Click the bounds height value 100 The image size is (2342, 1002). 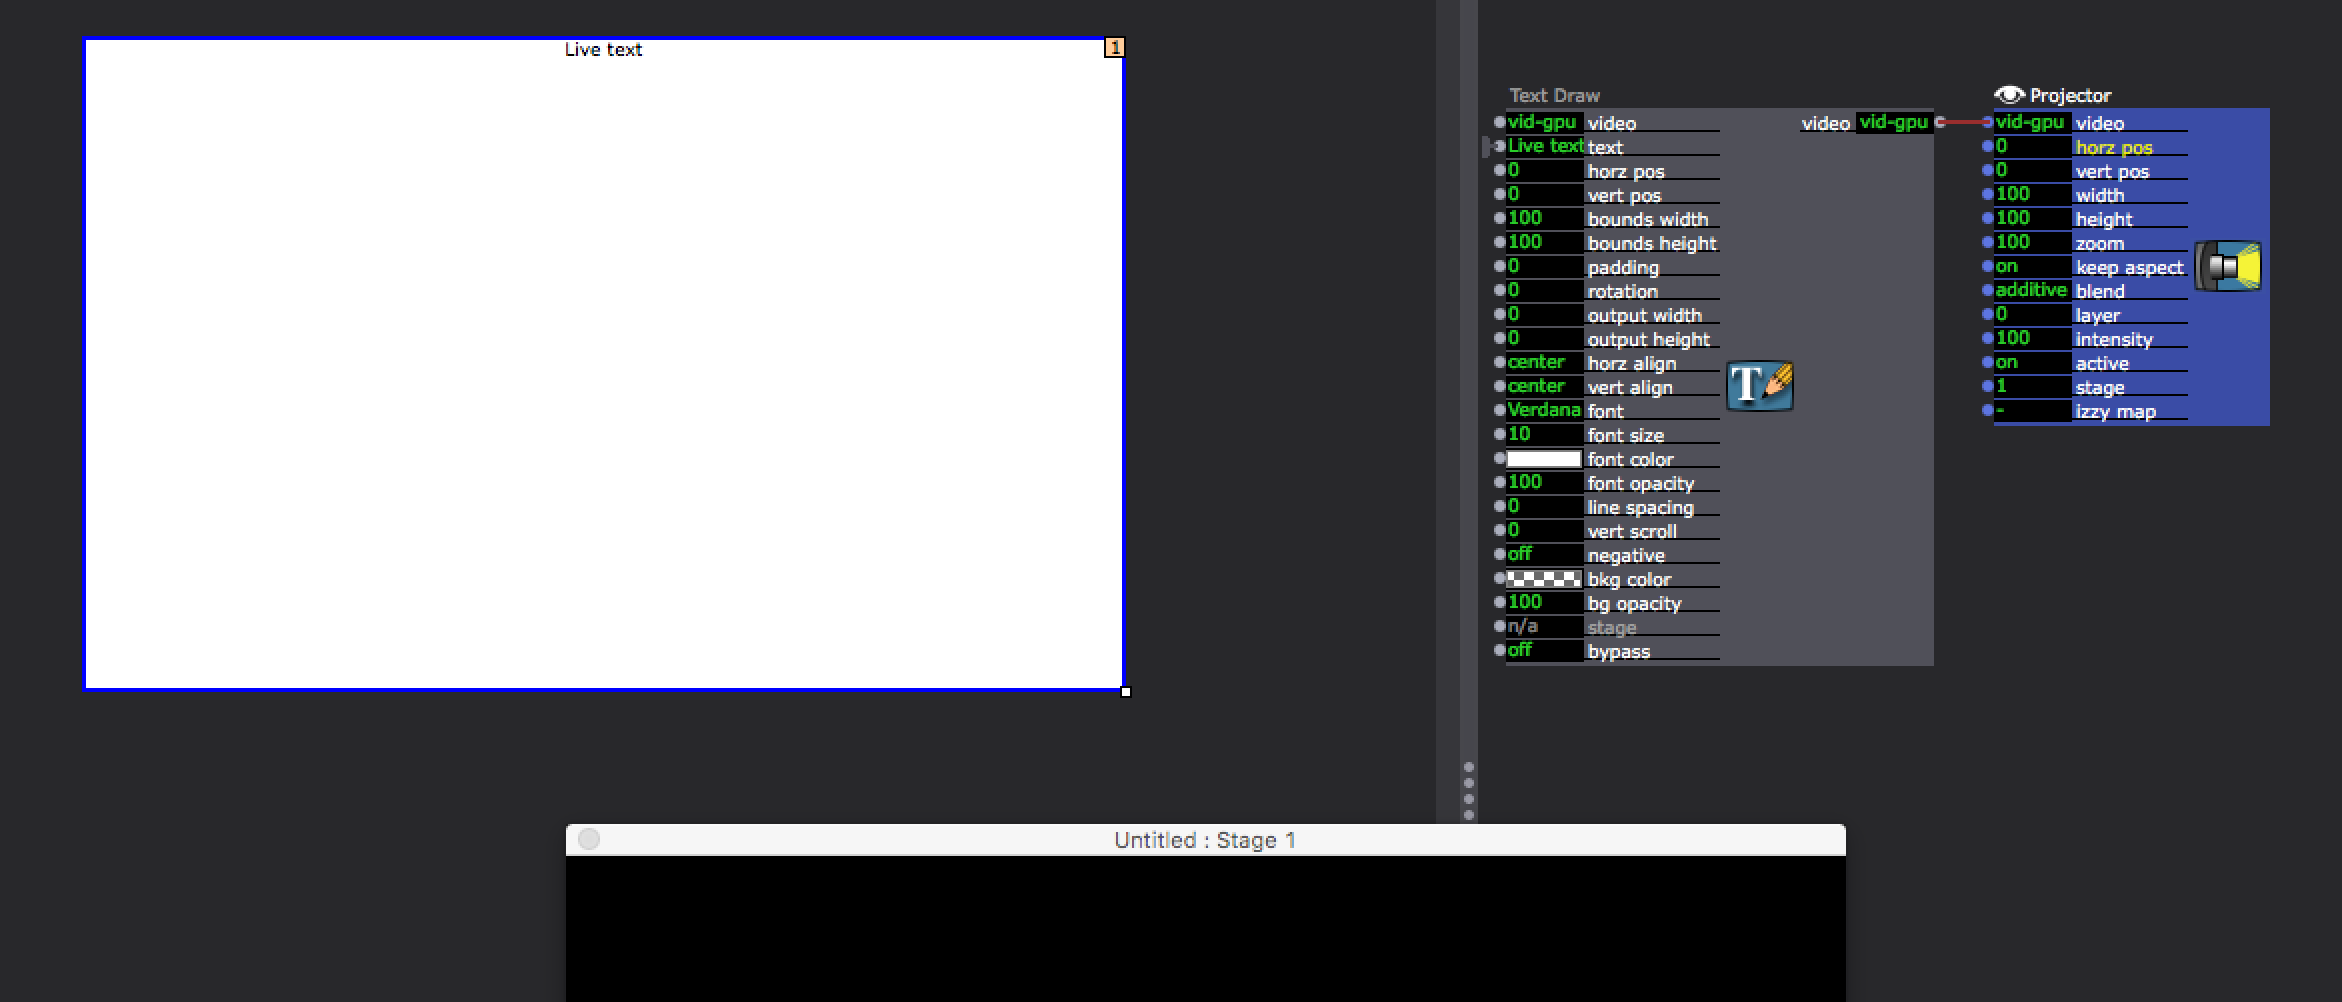tap(1545, 242)
